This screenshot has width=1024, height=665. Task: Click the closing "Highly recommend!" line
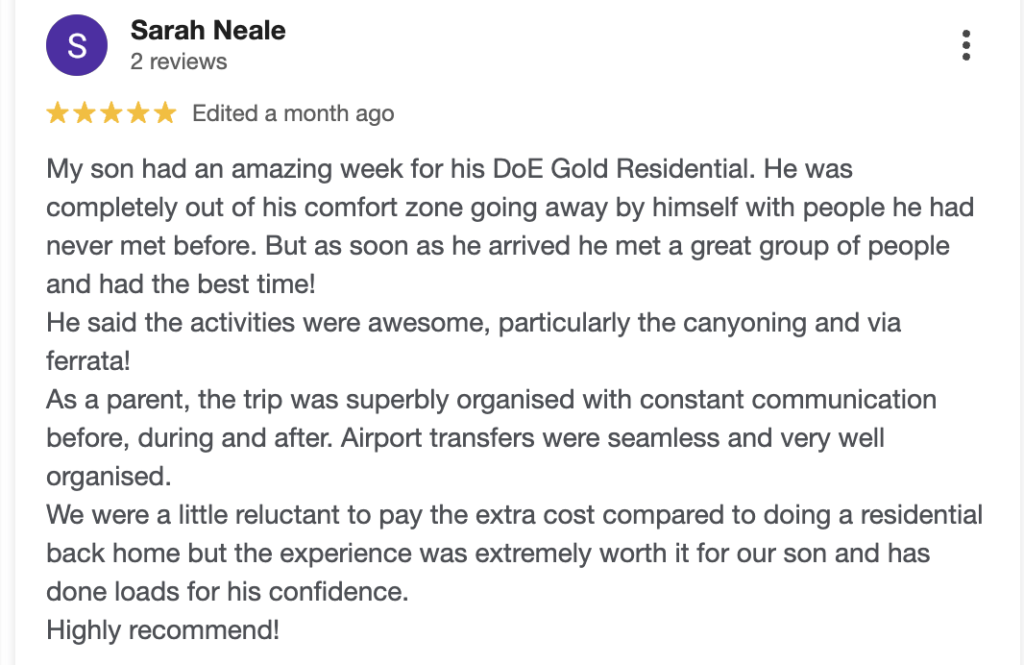click(163, 631)
